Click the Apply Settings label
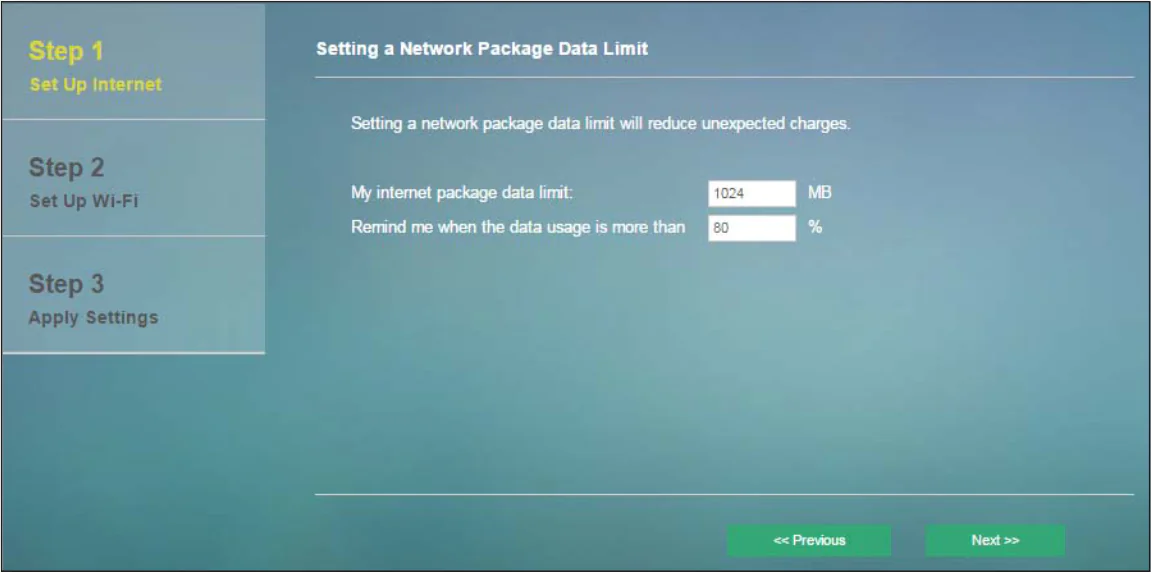The width and height of the screenshot is (1151, 572). coord(93,318)
